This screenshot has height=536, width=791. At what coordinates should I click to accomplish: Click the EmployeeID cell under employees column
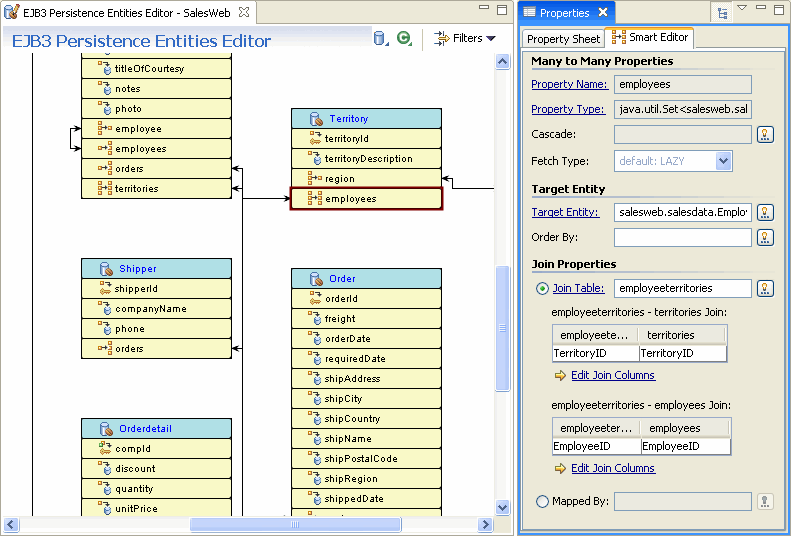coord(686,446)
